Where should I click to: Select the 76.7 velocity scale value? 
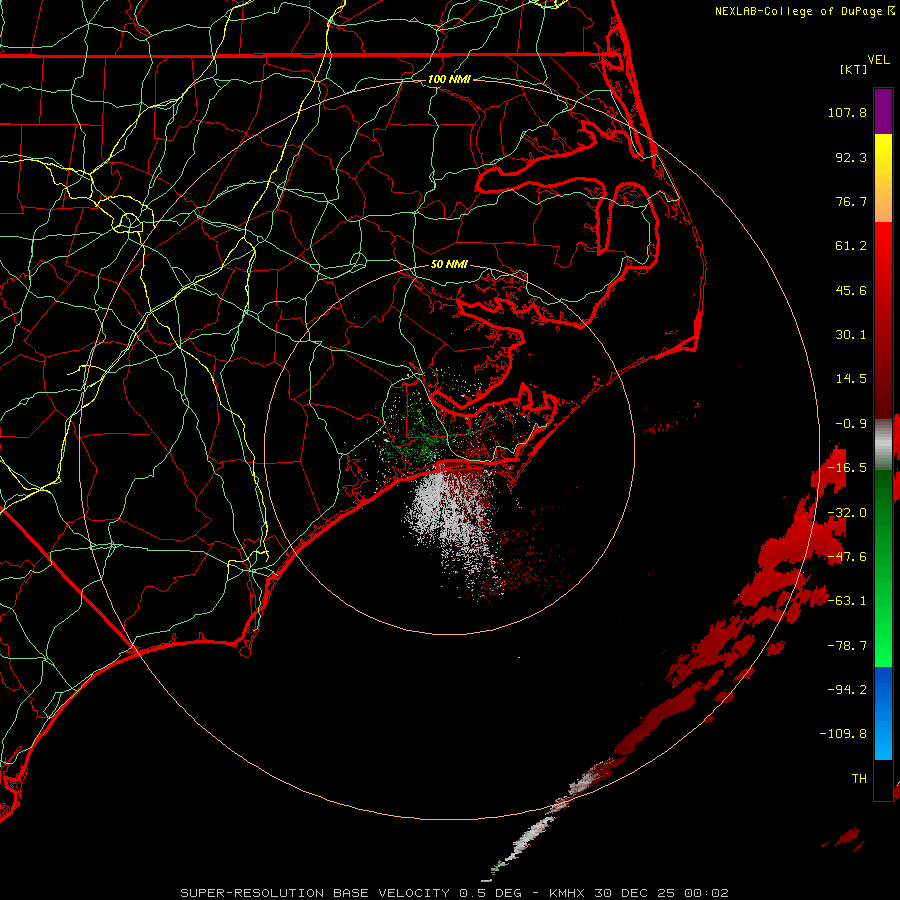pos(851,201)
